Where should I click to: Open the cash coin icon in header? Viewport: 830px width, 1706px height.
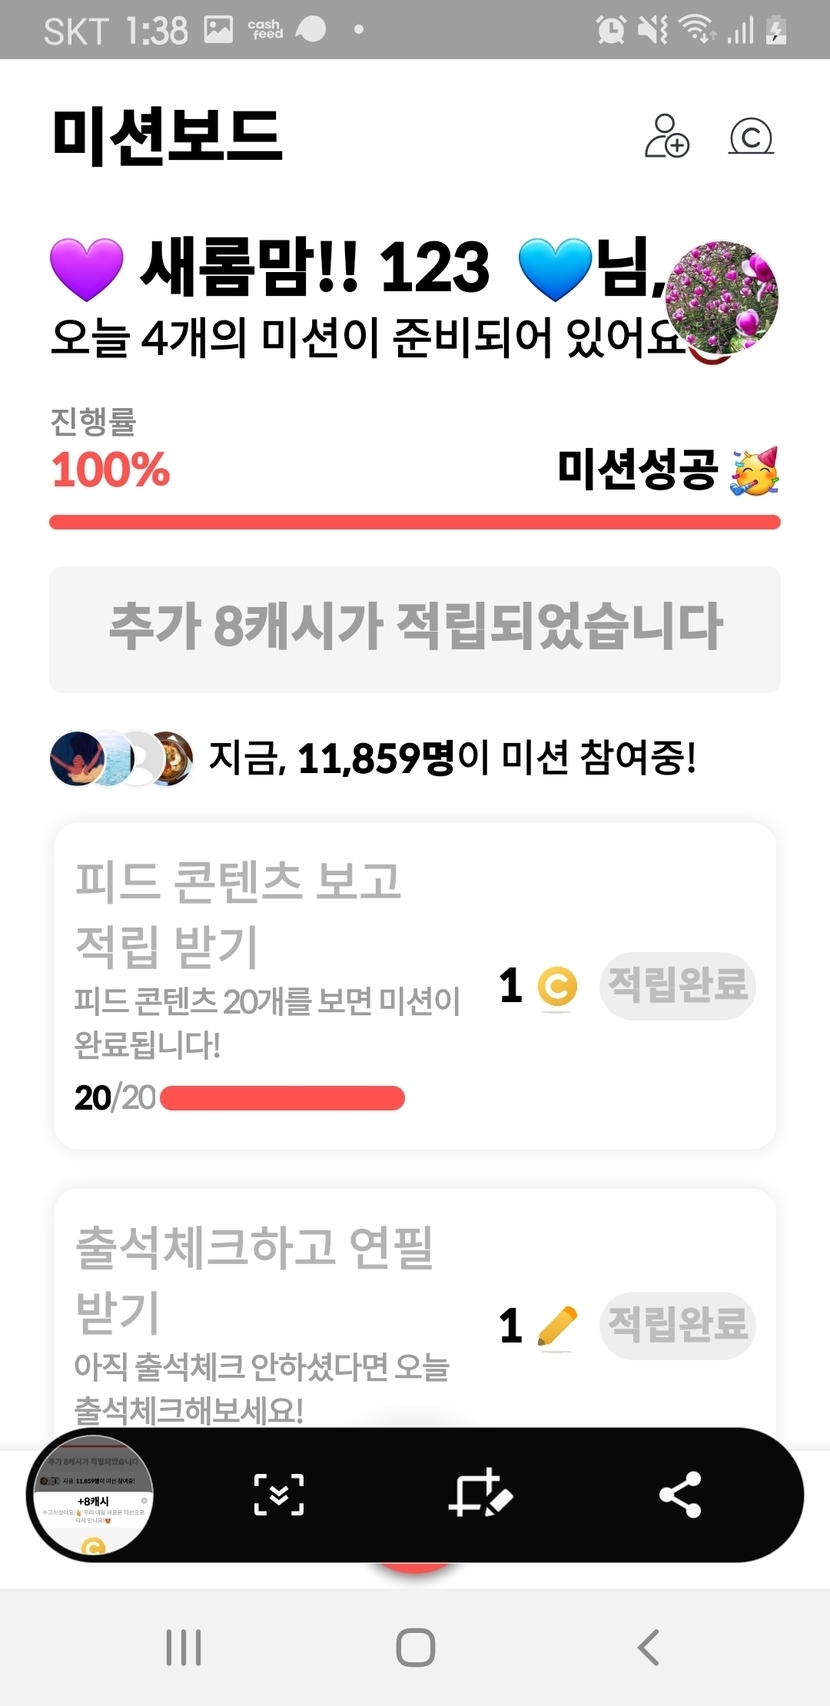[751, 137]
